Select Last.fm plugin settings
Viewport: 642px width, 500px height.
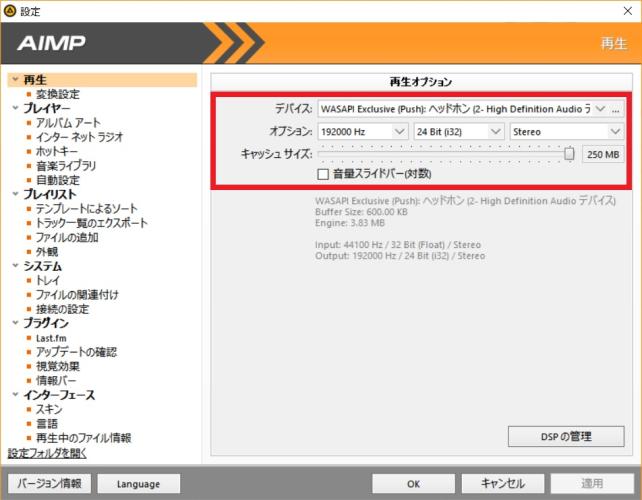[51, 338]
